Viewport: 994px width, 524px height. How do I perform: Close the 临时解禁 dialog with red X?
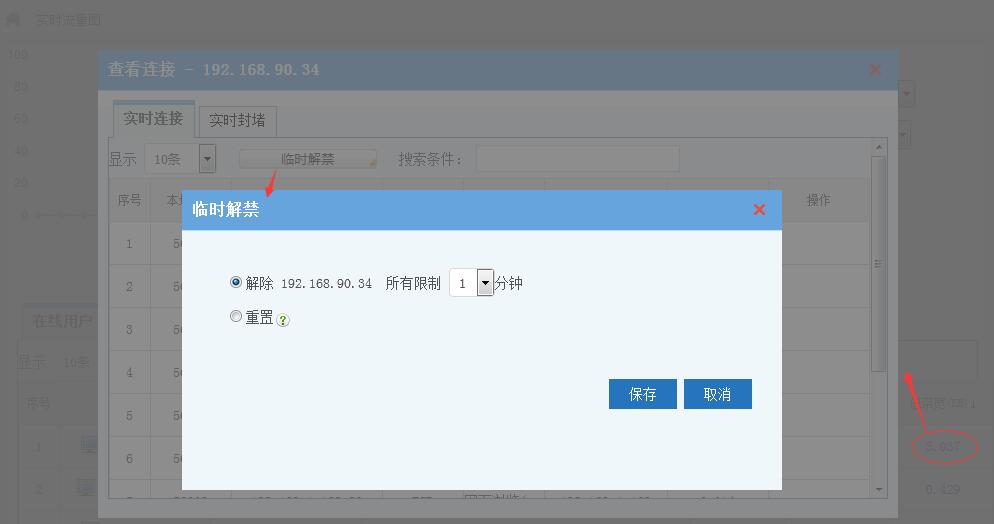[x=759, y=209]
